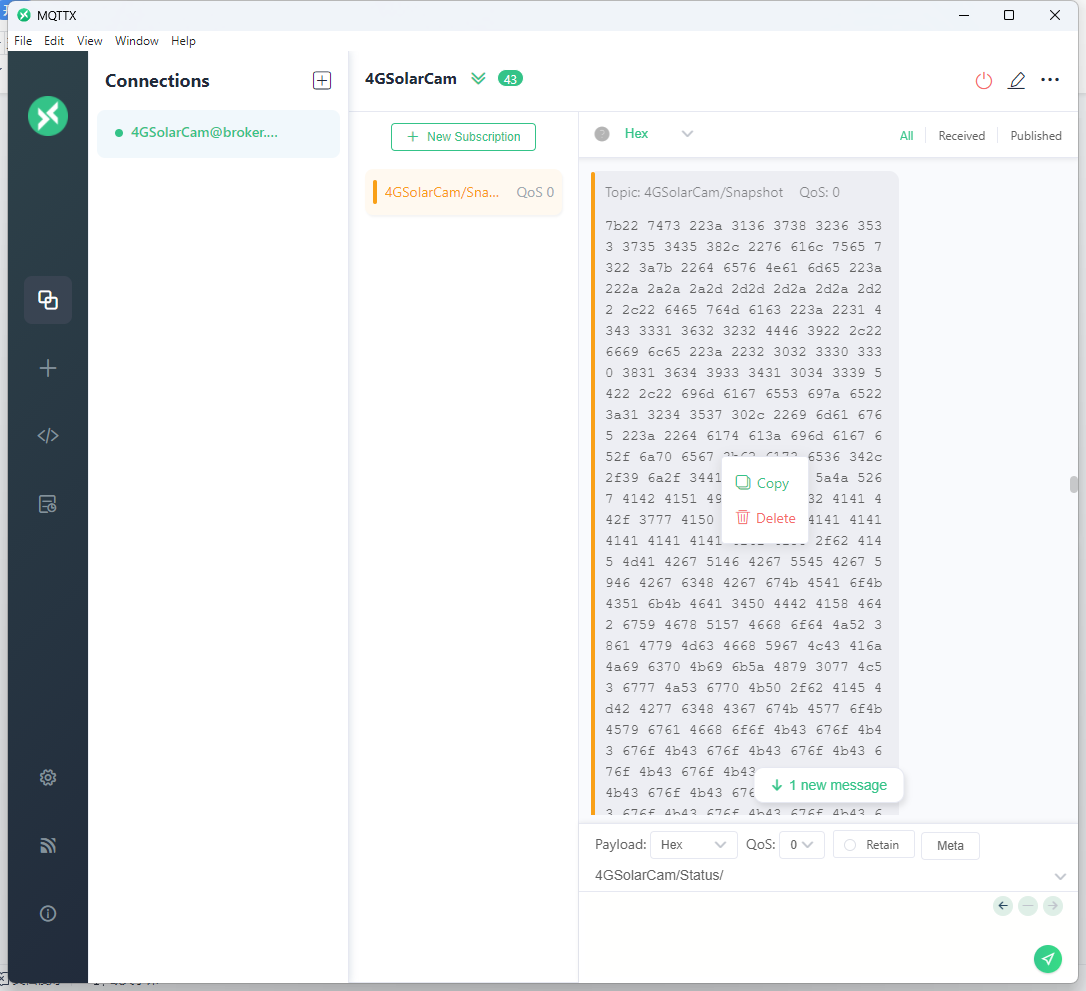The height and width of the screenshot is (991, 1086).
Task: Click the MQTTX logo in the sidebar
Action: click(x=48, y=116)
